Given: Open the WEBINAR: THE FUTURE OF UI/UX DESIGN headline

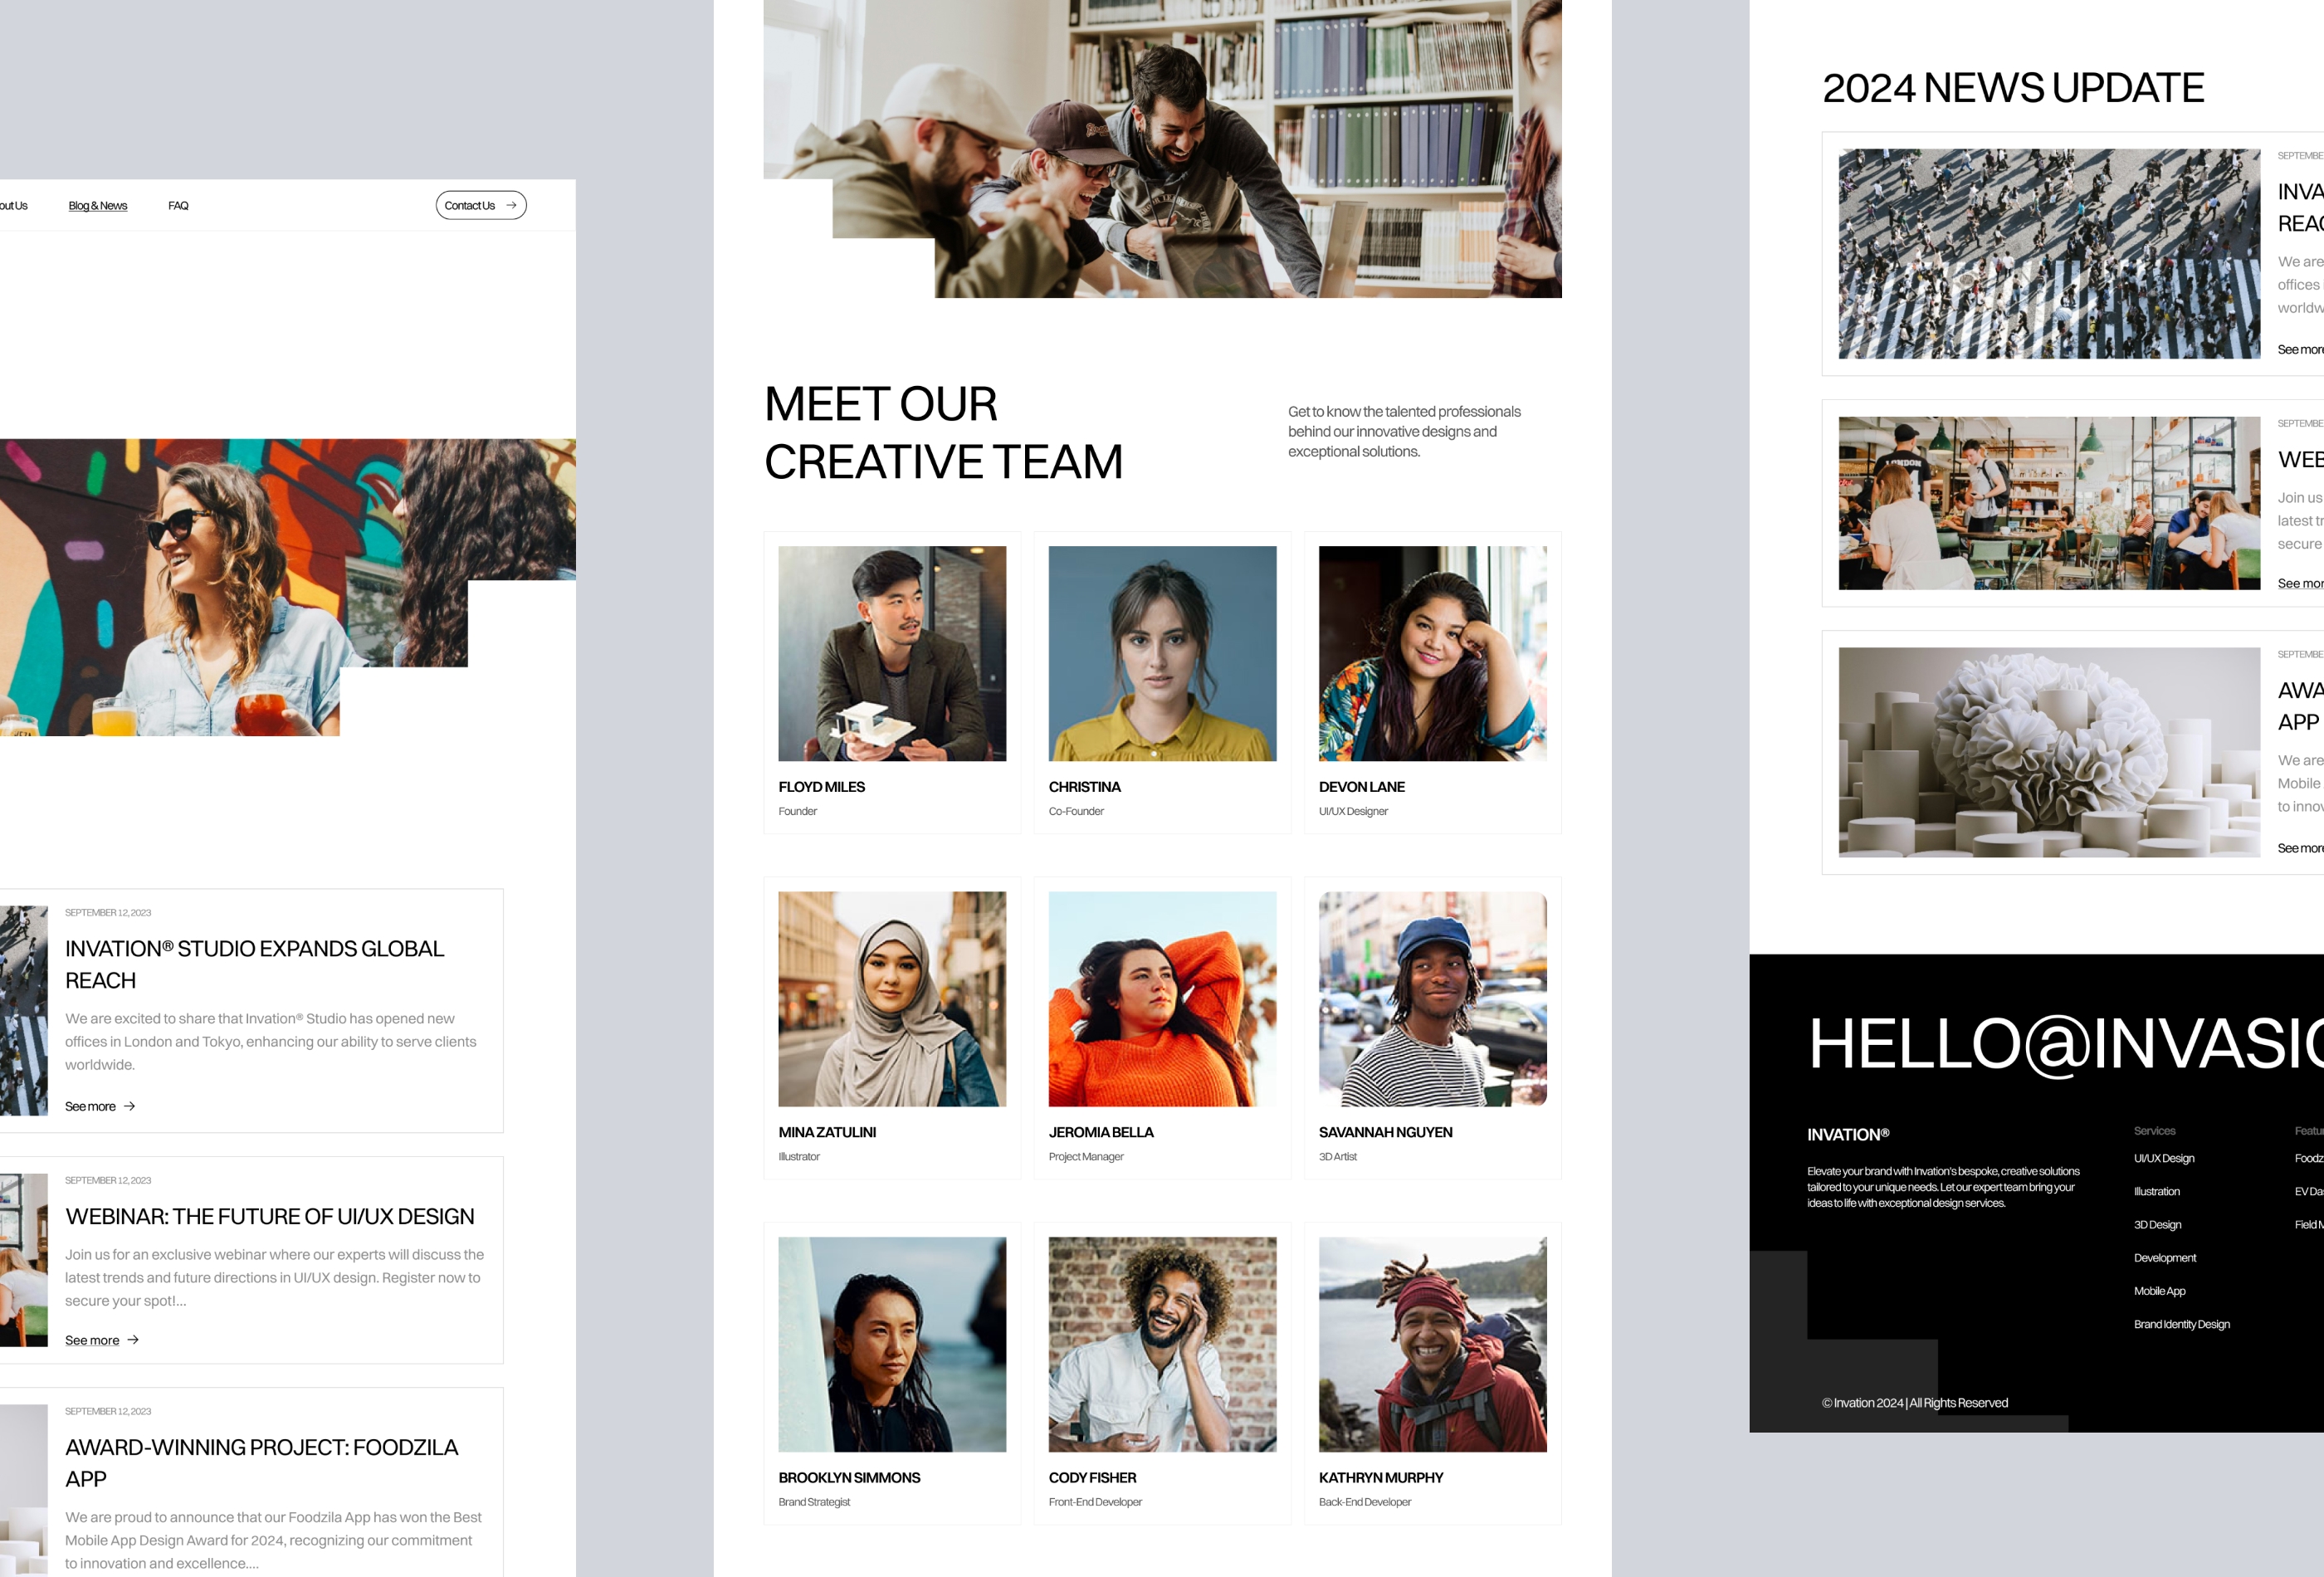Looking at the screenshot, I should pyautogui.click(x=270, y=1216).
